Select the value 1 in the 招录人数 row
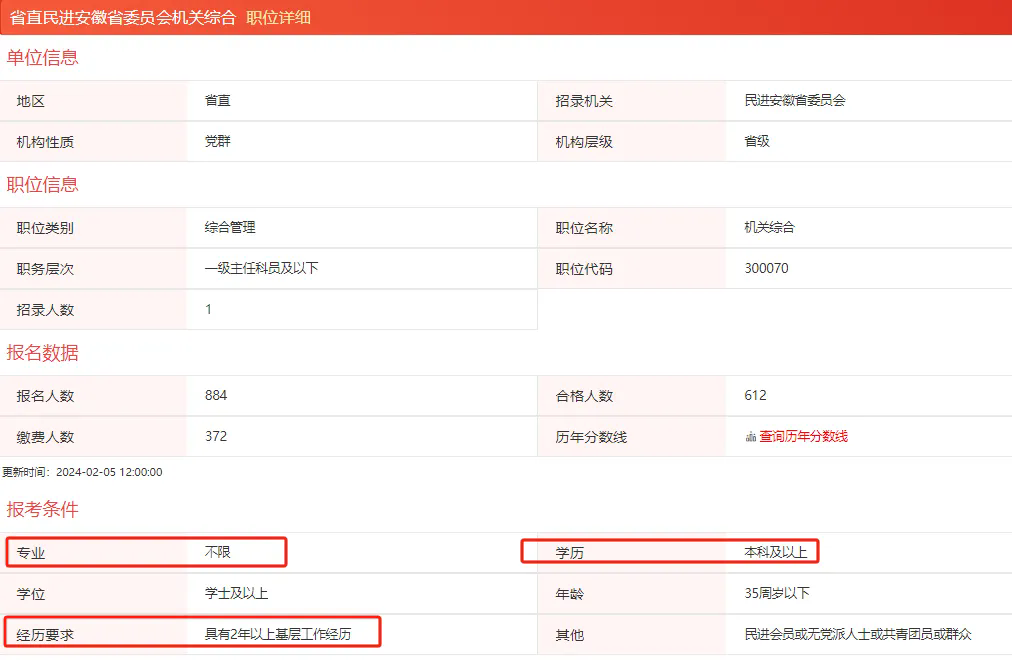Image resolution: width=1012 pixels, height=660 pixels. [208, 310]
